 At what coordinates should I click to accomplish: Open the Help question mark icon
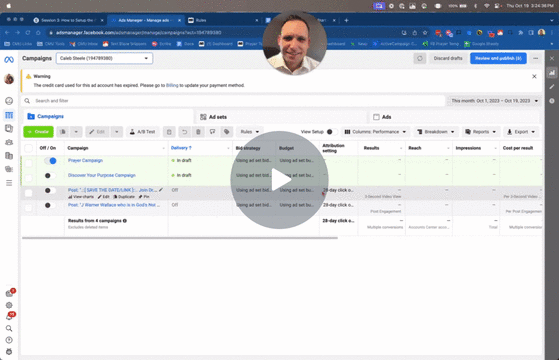click(9, 340)
